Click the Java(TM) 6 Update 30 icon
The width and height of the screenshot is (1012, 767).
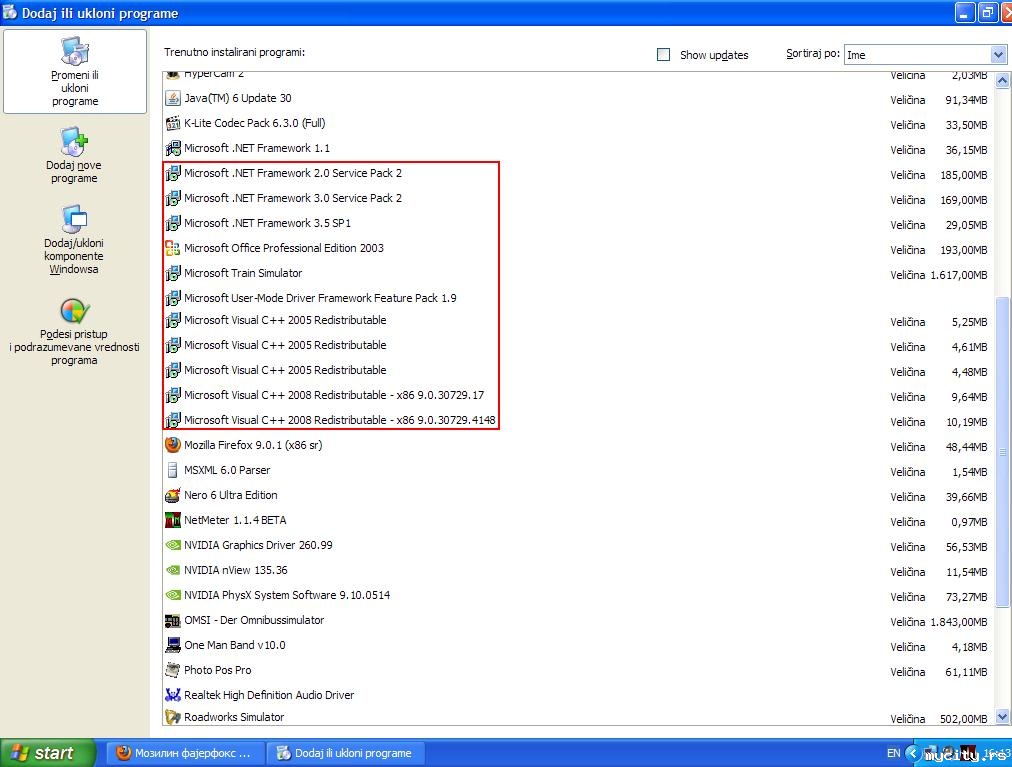172,98
